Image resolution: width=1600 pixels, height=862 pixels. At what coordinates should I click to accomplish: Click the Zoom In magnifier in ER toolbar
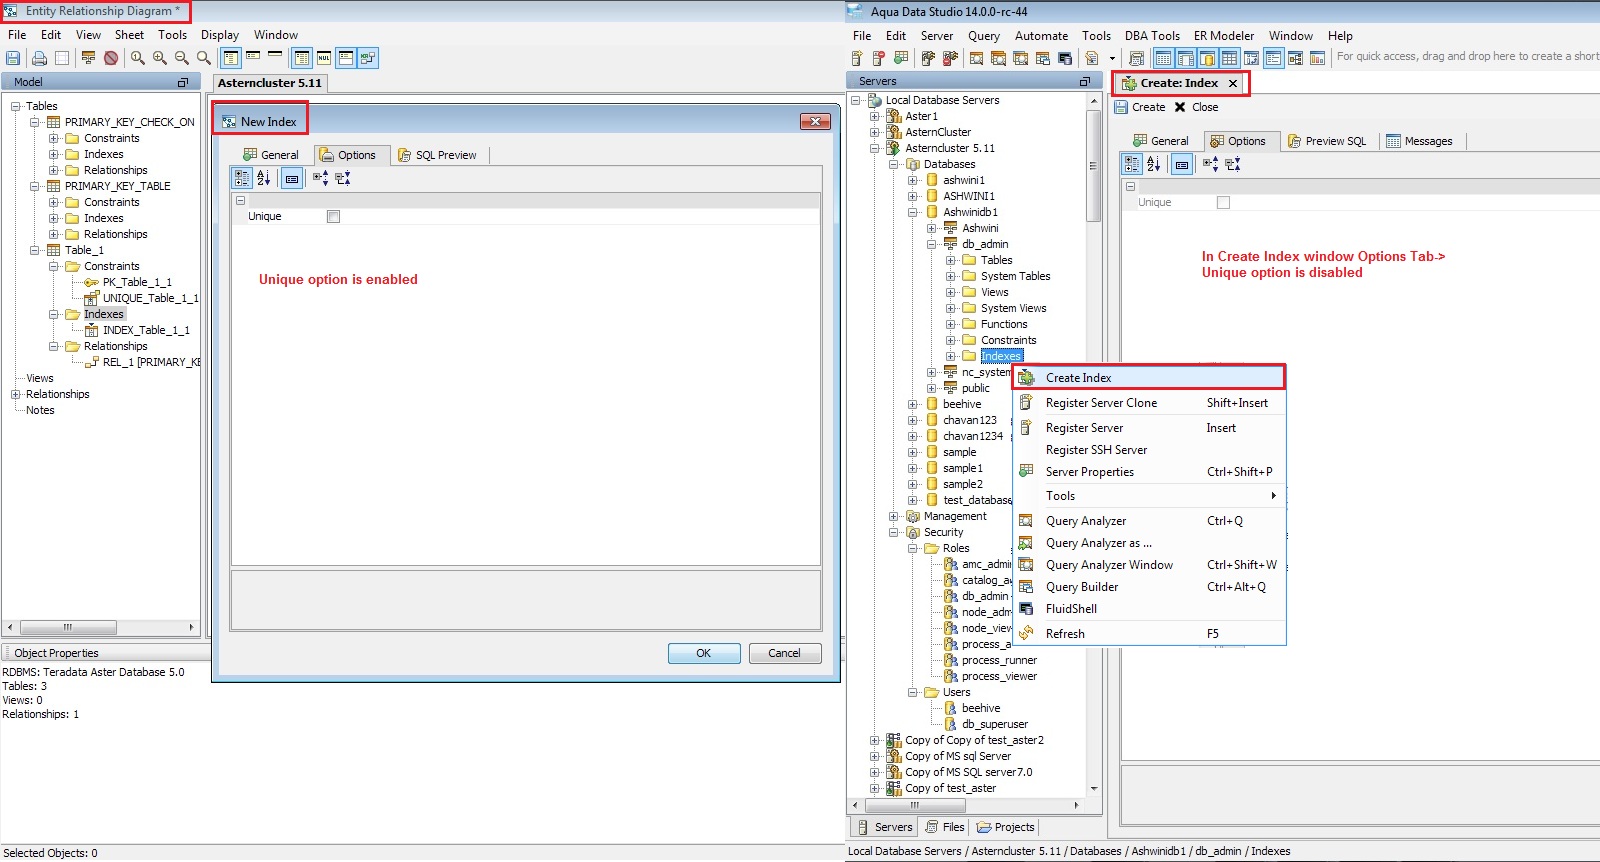[160, 58]
